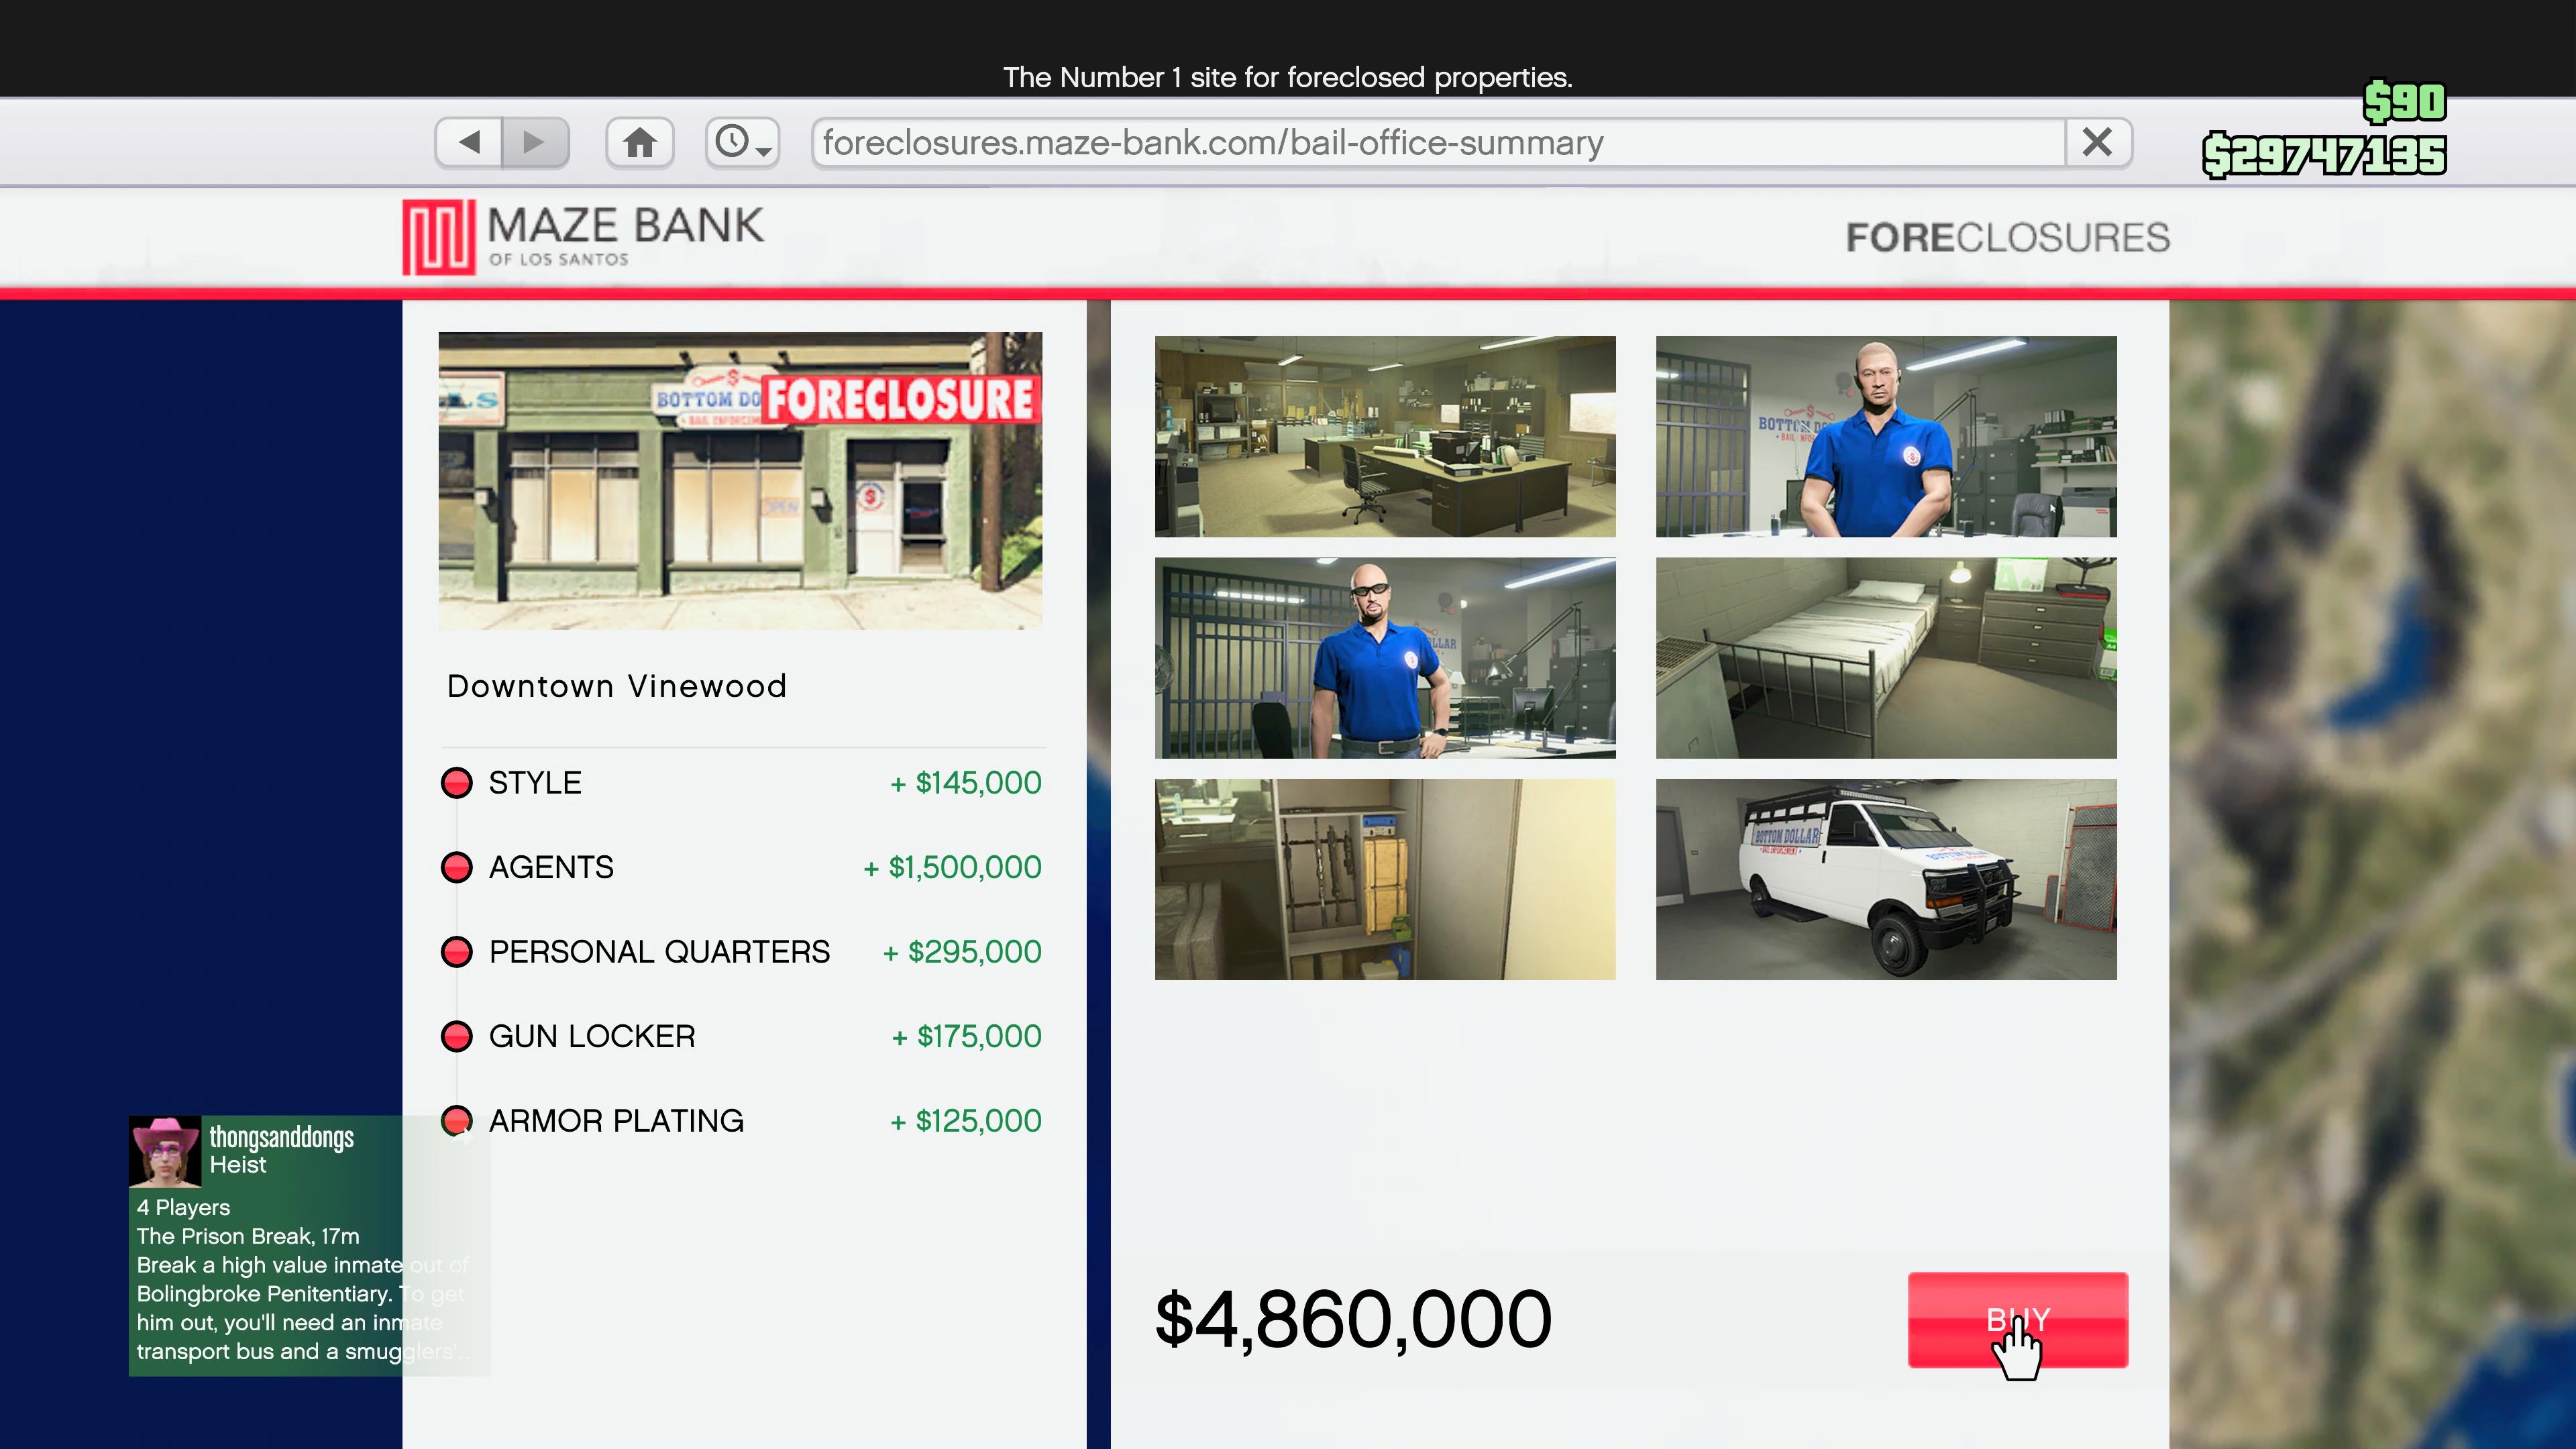Open the browser history clock dropdown
The height and width of the screenshot is (1449, 2576).
[x=742, y=142]
